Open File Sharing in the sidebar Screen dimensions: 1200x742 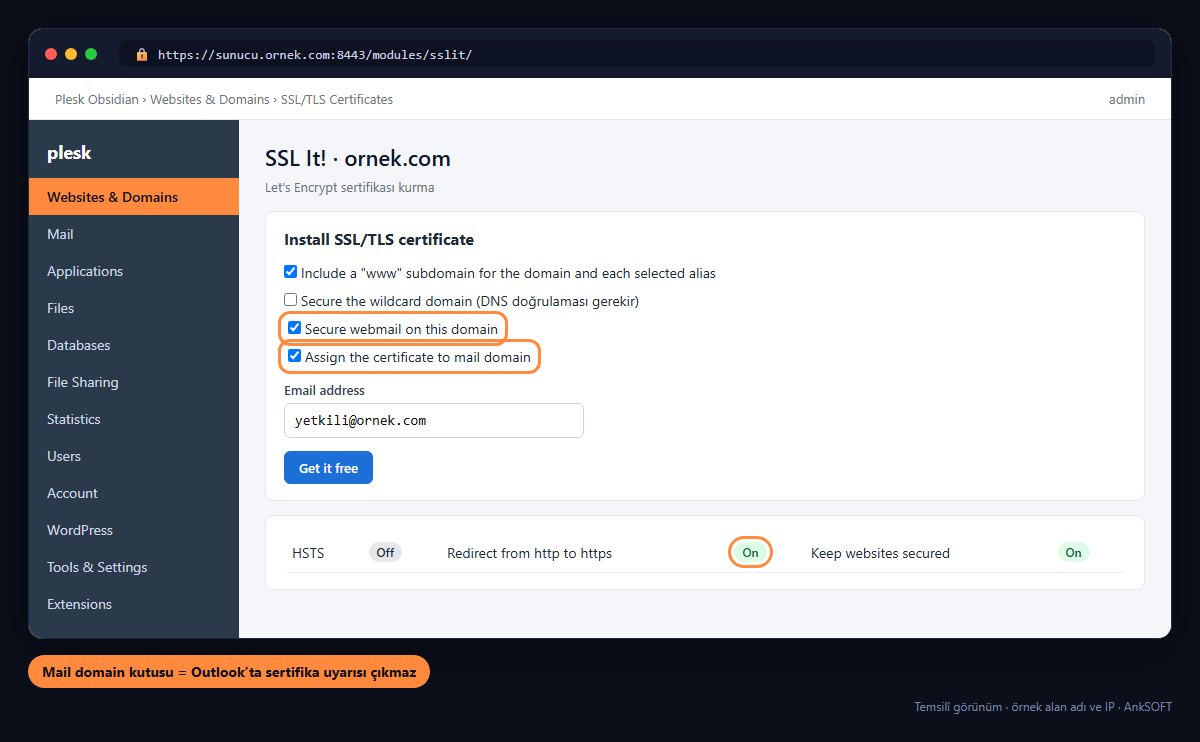click(x=134, y=382)
